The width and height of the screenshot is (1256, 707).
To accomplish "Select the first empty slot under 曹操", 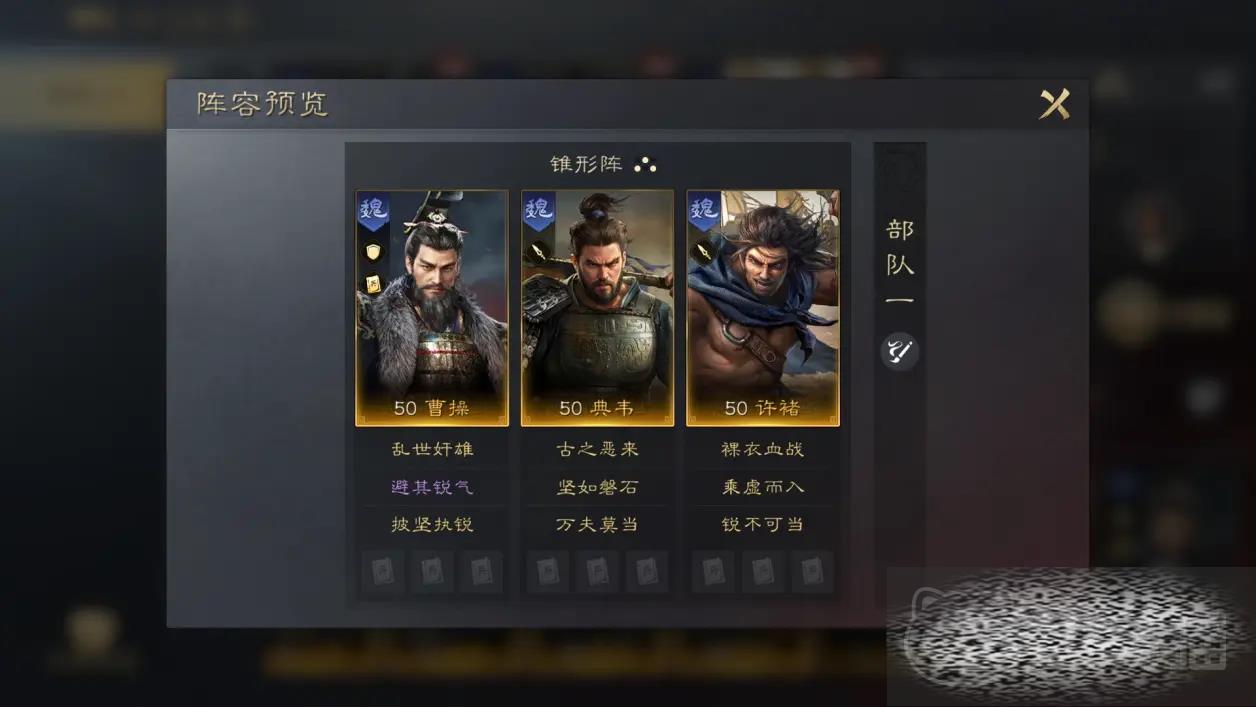I will click(382, 571).
